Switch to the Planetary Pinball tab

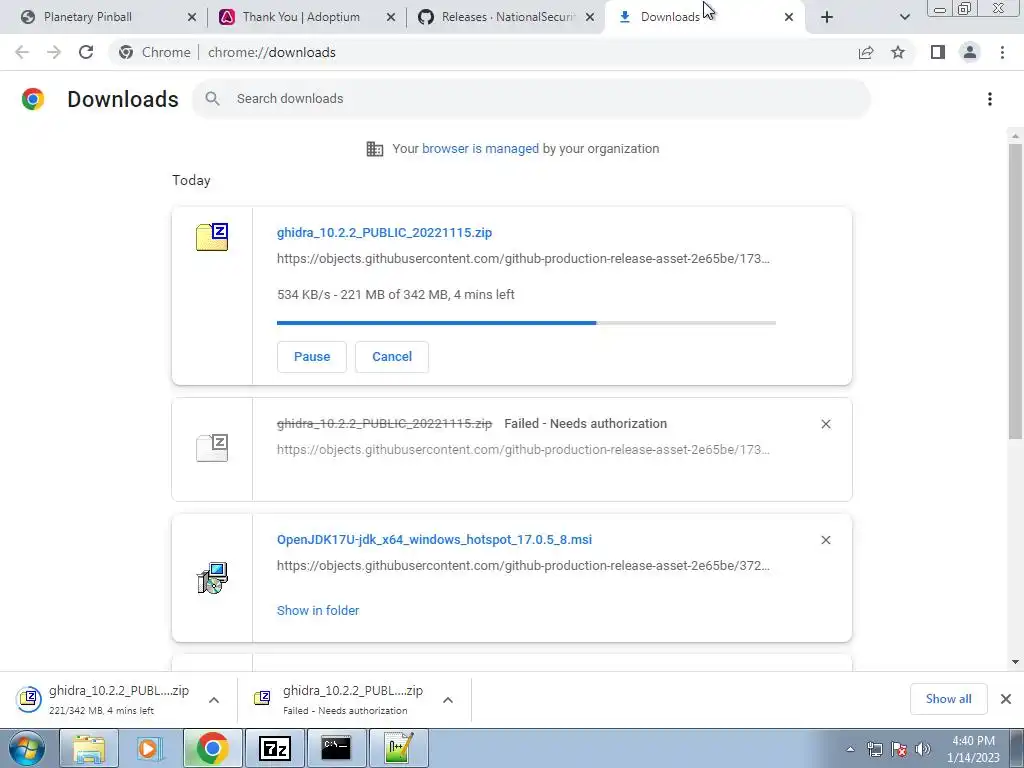click(x=104, y=17)
